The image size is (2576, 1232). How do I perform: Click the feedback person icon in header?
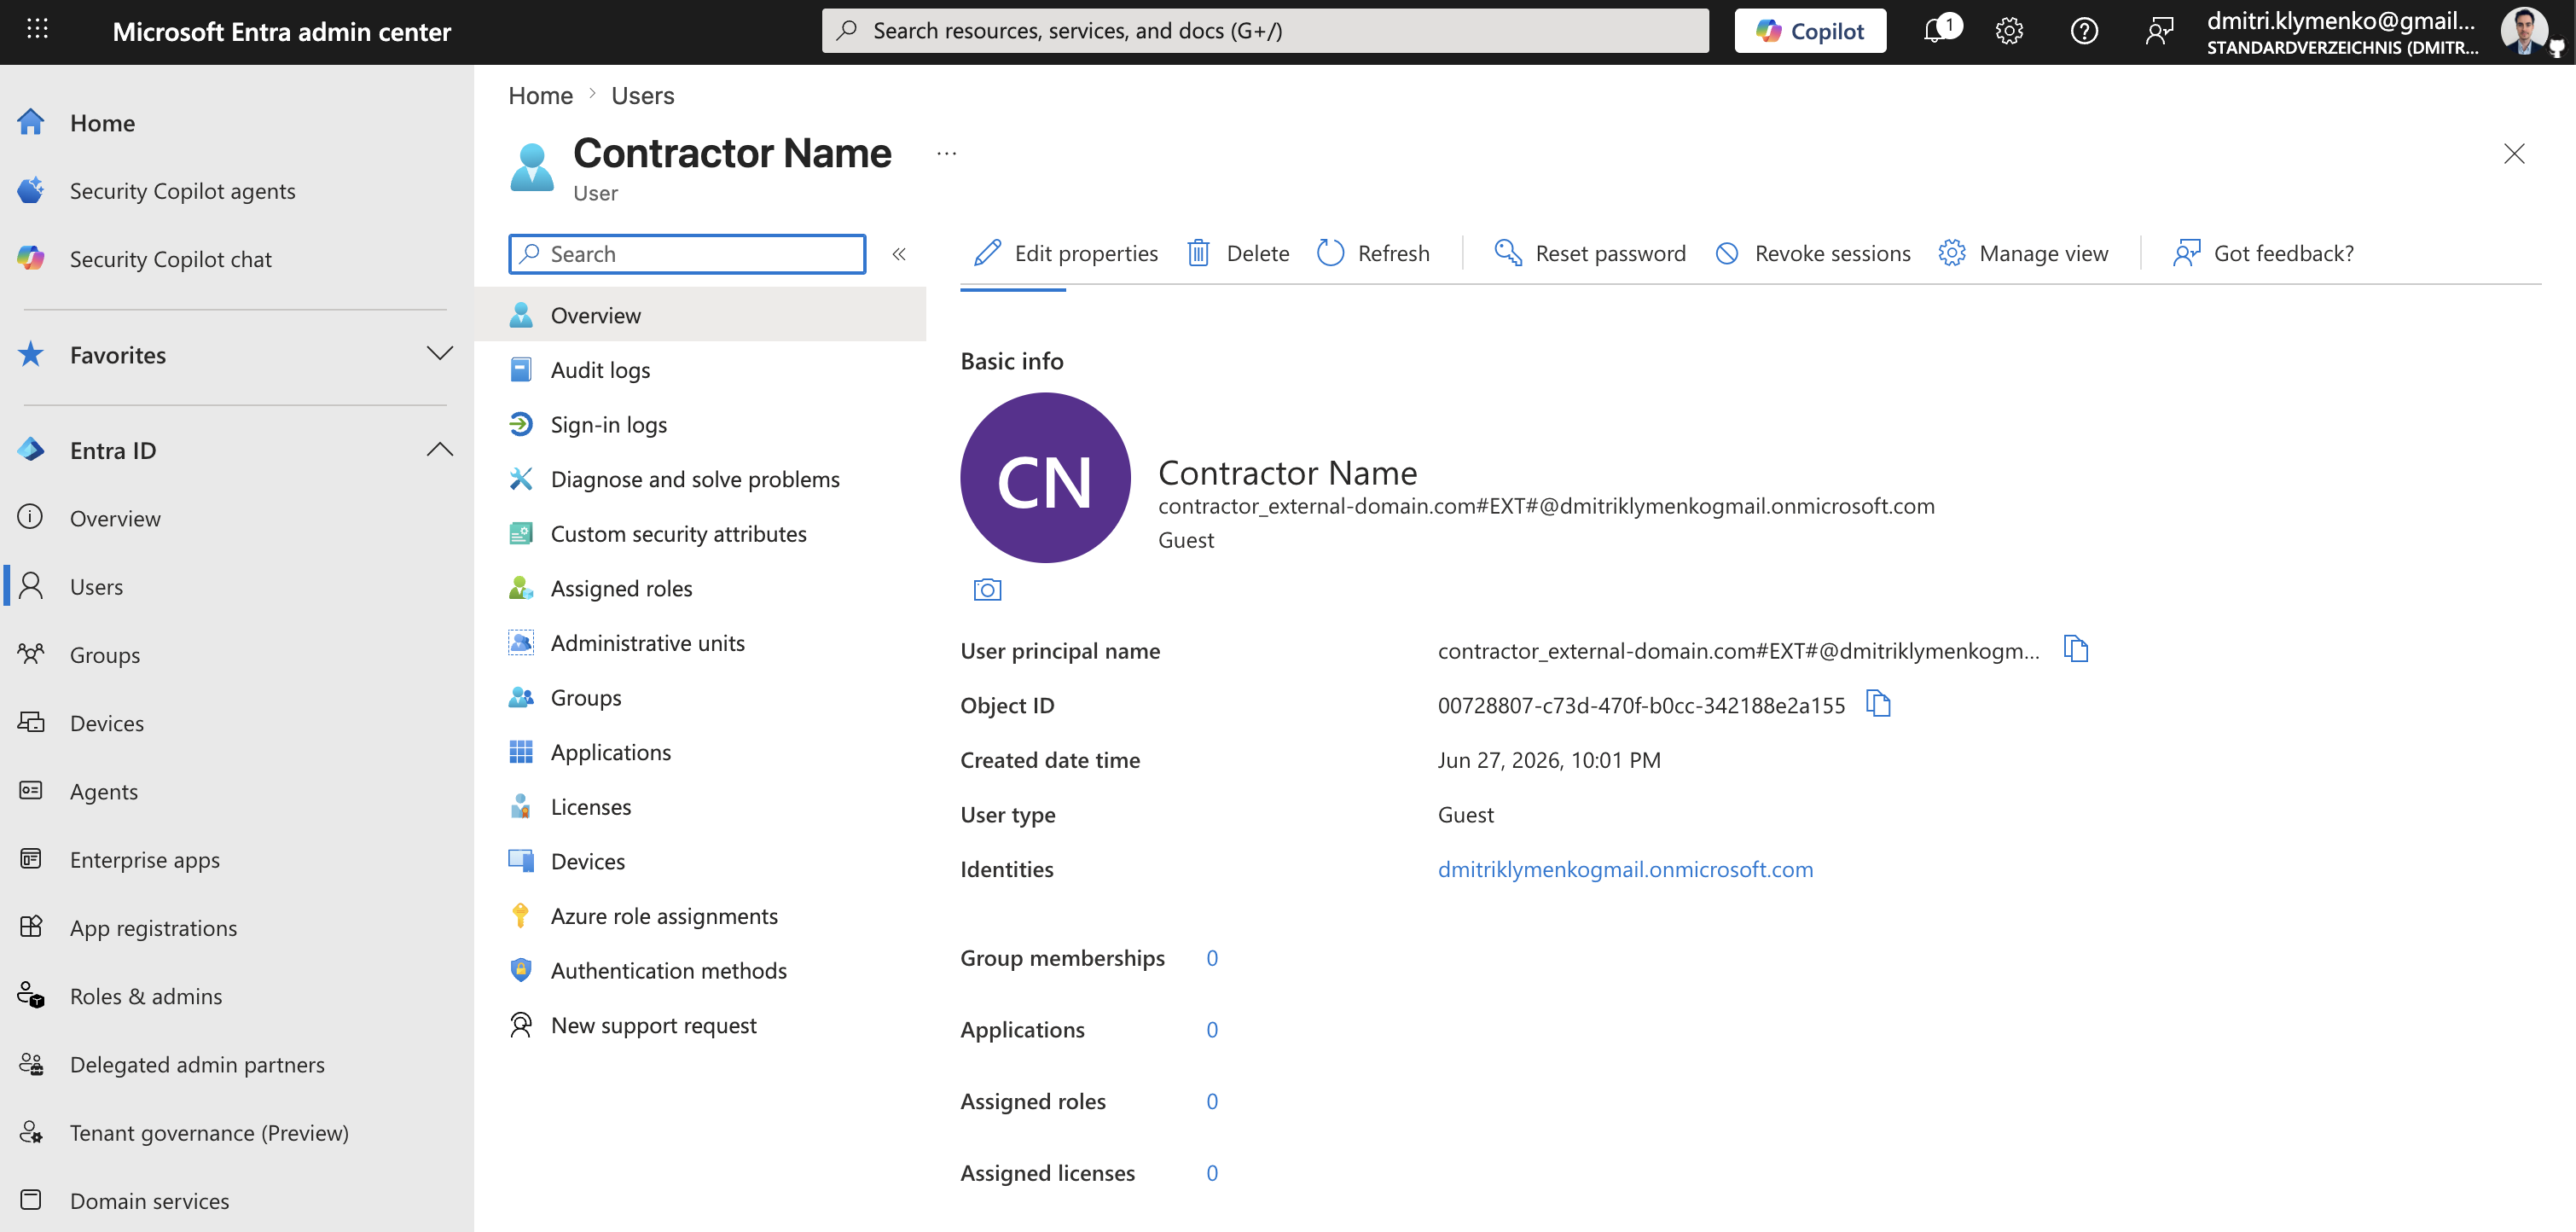(x=2159, y=31)
